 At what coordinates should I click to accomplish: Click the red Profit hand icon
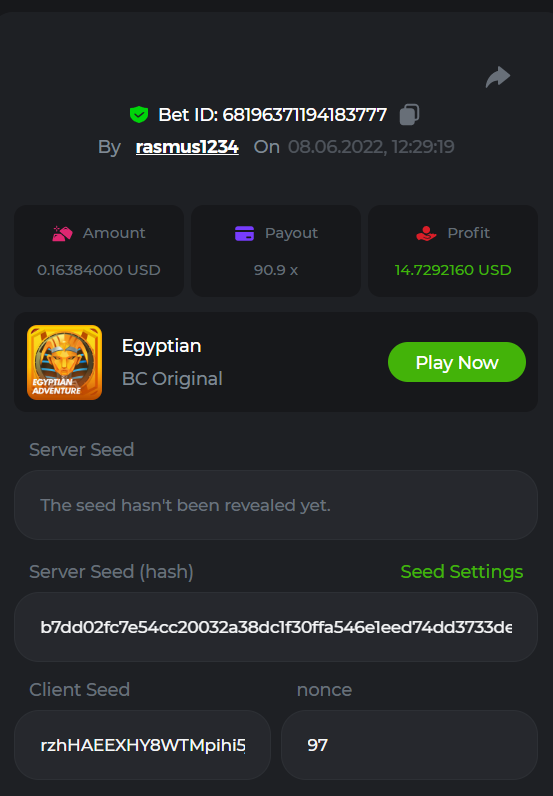pos(427,233)
